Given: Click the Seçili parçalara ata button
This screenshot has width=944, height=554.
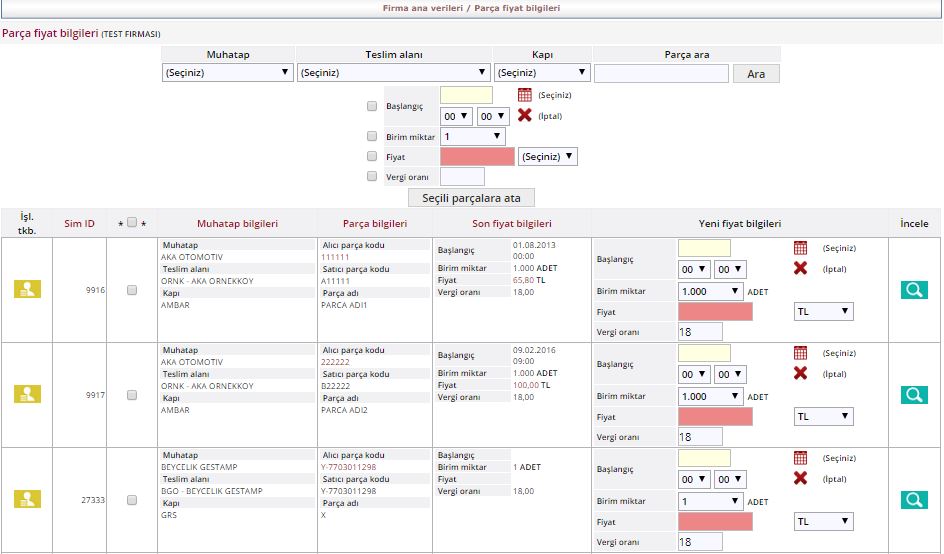Looking at the screenshot, I should pos(472,198).
